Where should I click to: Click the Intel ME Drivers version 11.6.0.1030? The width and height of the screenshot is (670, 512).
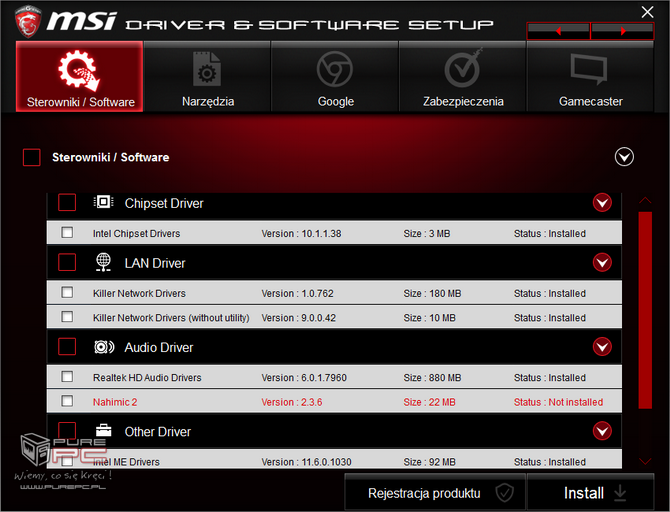tap(306, 462)
